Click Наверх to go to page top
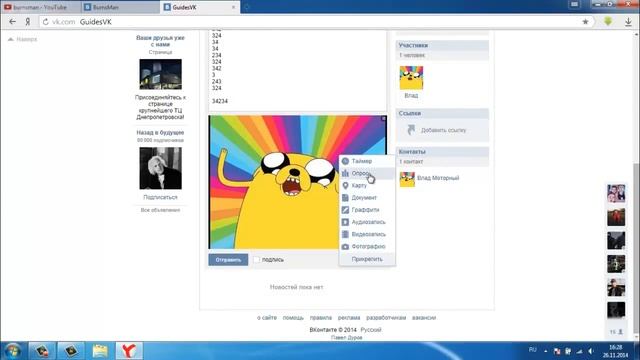The width and height of the screenshot is (640, 360). click(23, 39)
